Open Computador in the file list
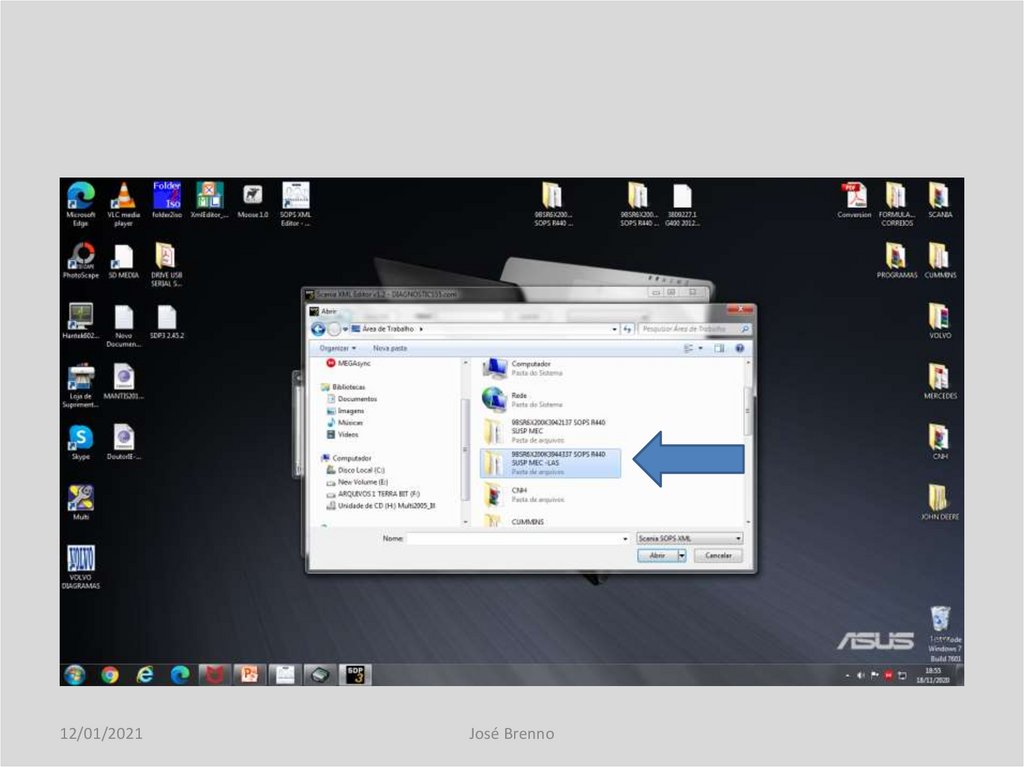Viewport: 1024px width, 767px height. tap(530, 368)
